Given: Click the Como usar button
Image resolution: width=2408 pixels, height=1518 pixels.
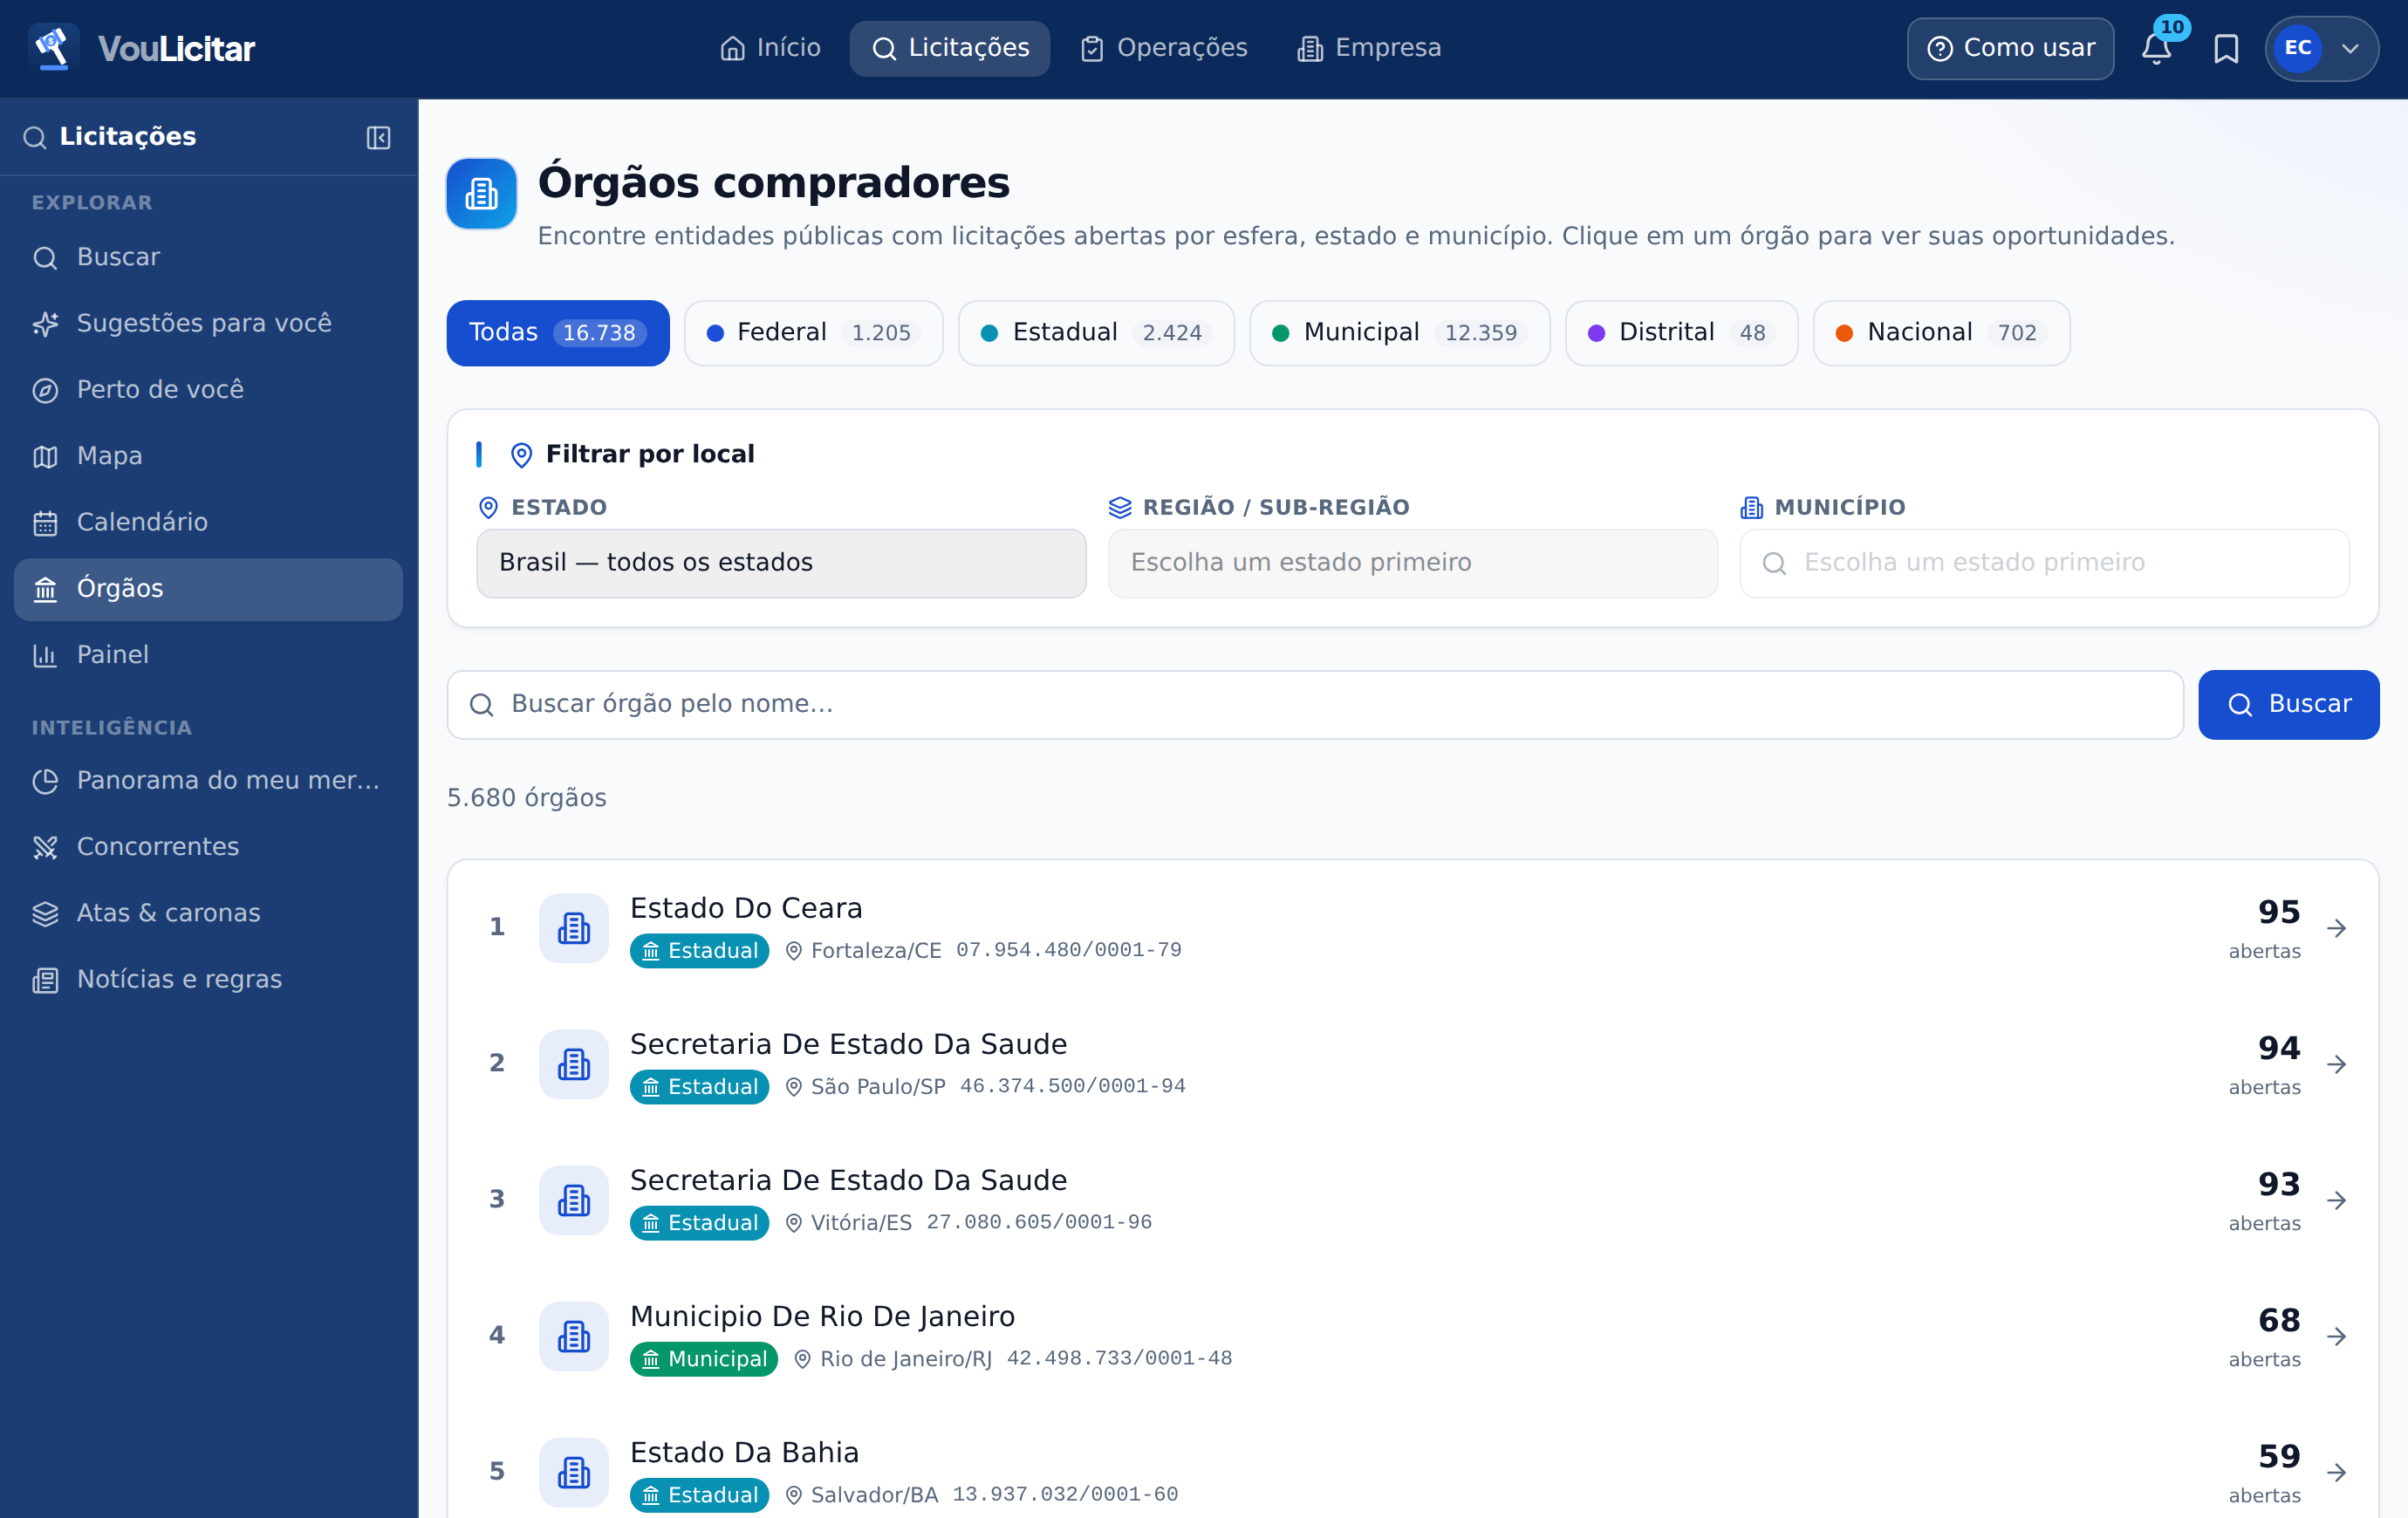Looking at the screenshot, I should tap(2010, 48).
